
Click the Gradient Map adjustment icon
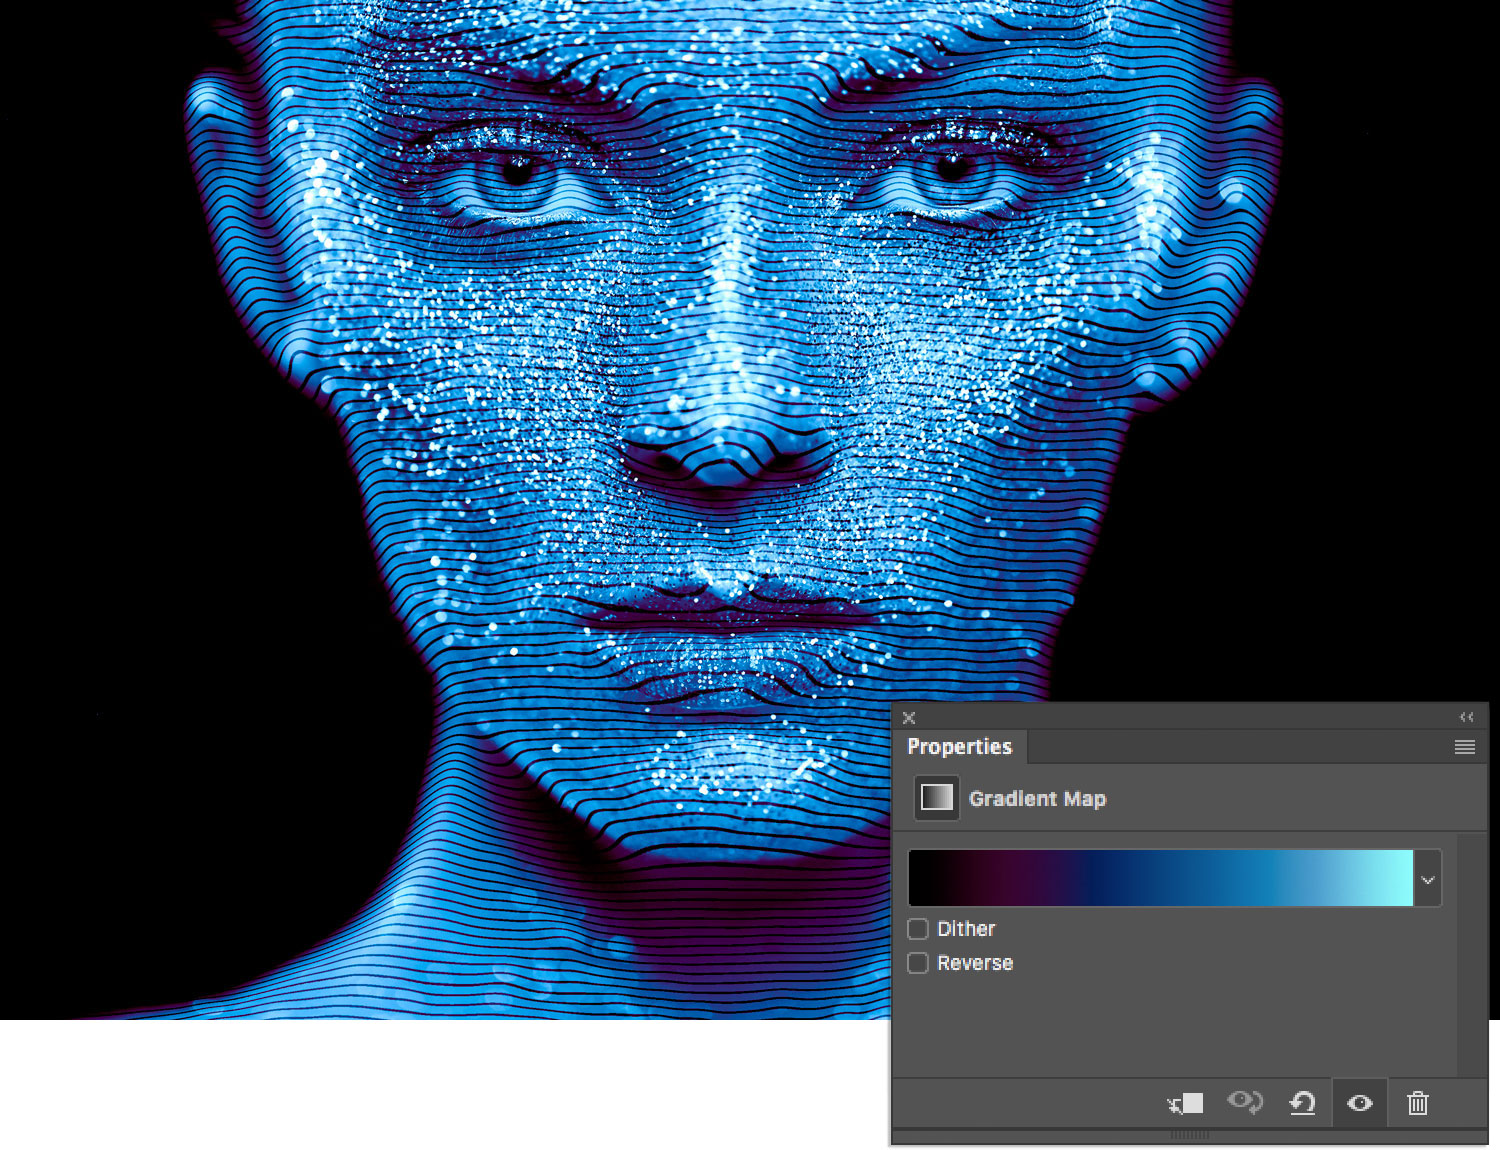(936, 797)
